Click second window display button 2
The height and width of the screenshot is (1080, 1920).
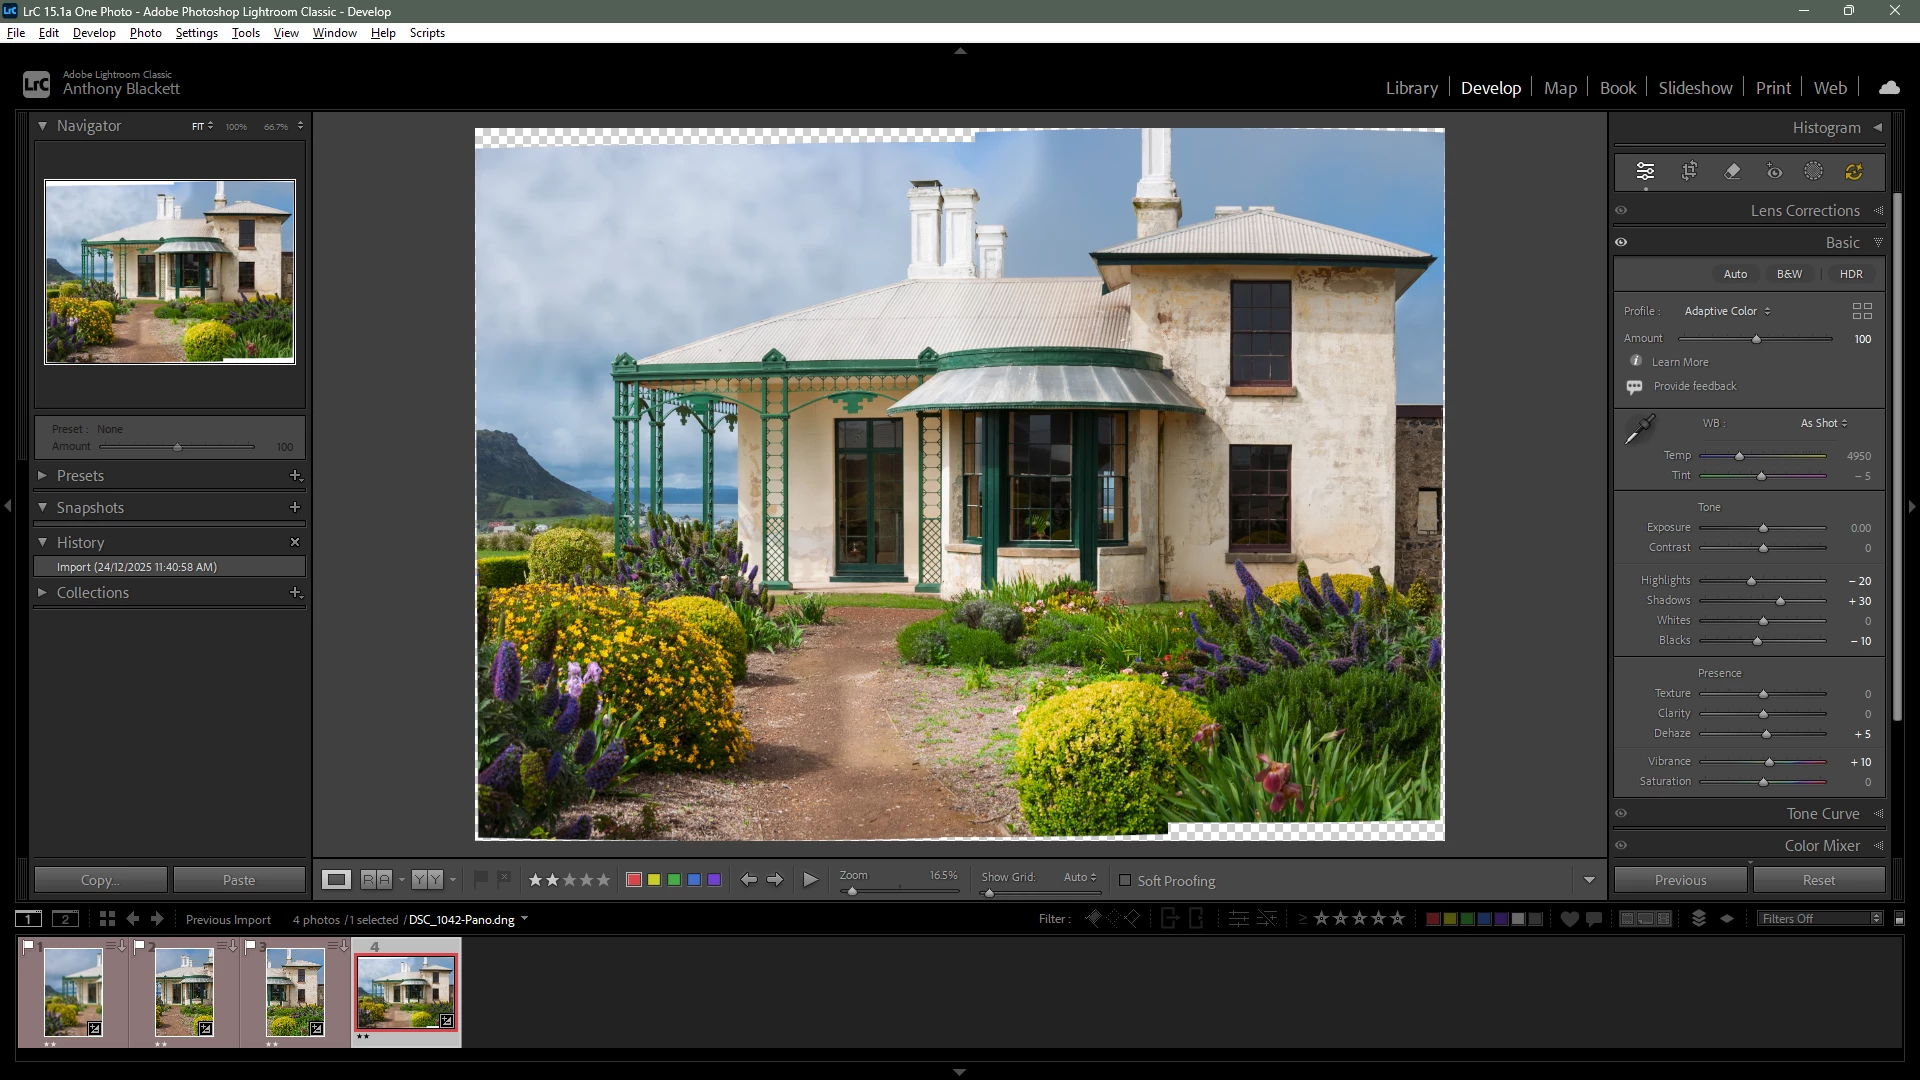(65, 919)
